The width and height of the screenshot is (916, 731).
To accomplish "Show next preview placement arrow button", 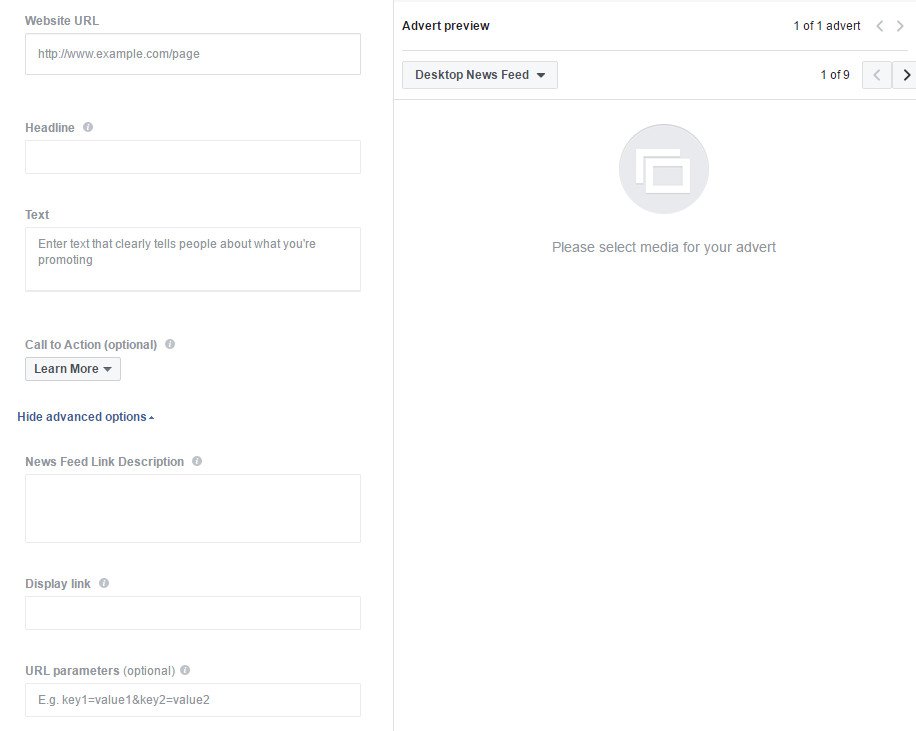I will point(905,75).
